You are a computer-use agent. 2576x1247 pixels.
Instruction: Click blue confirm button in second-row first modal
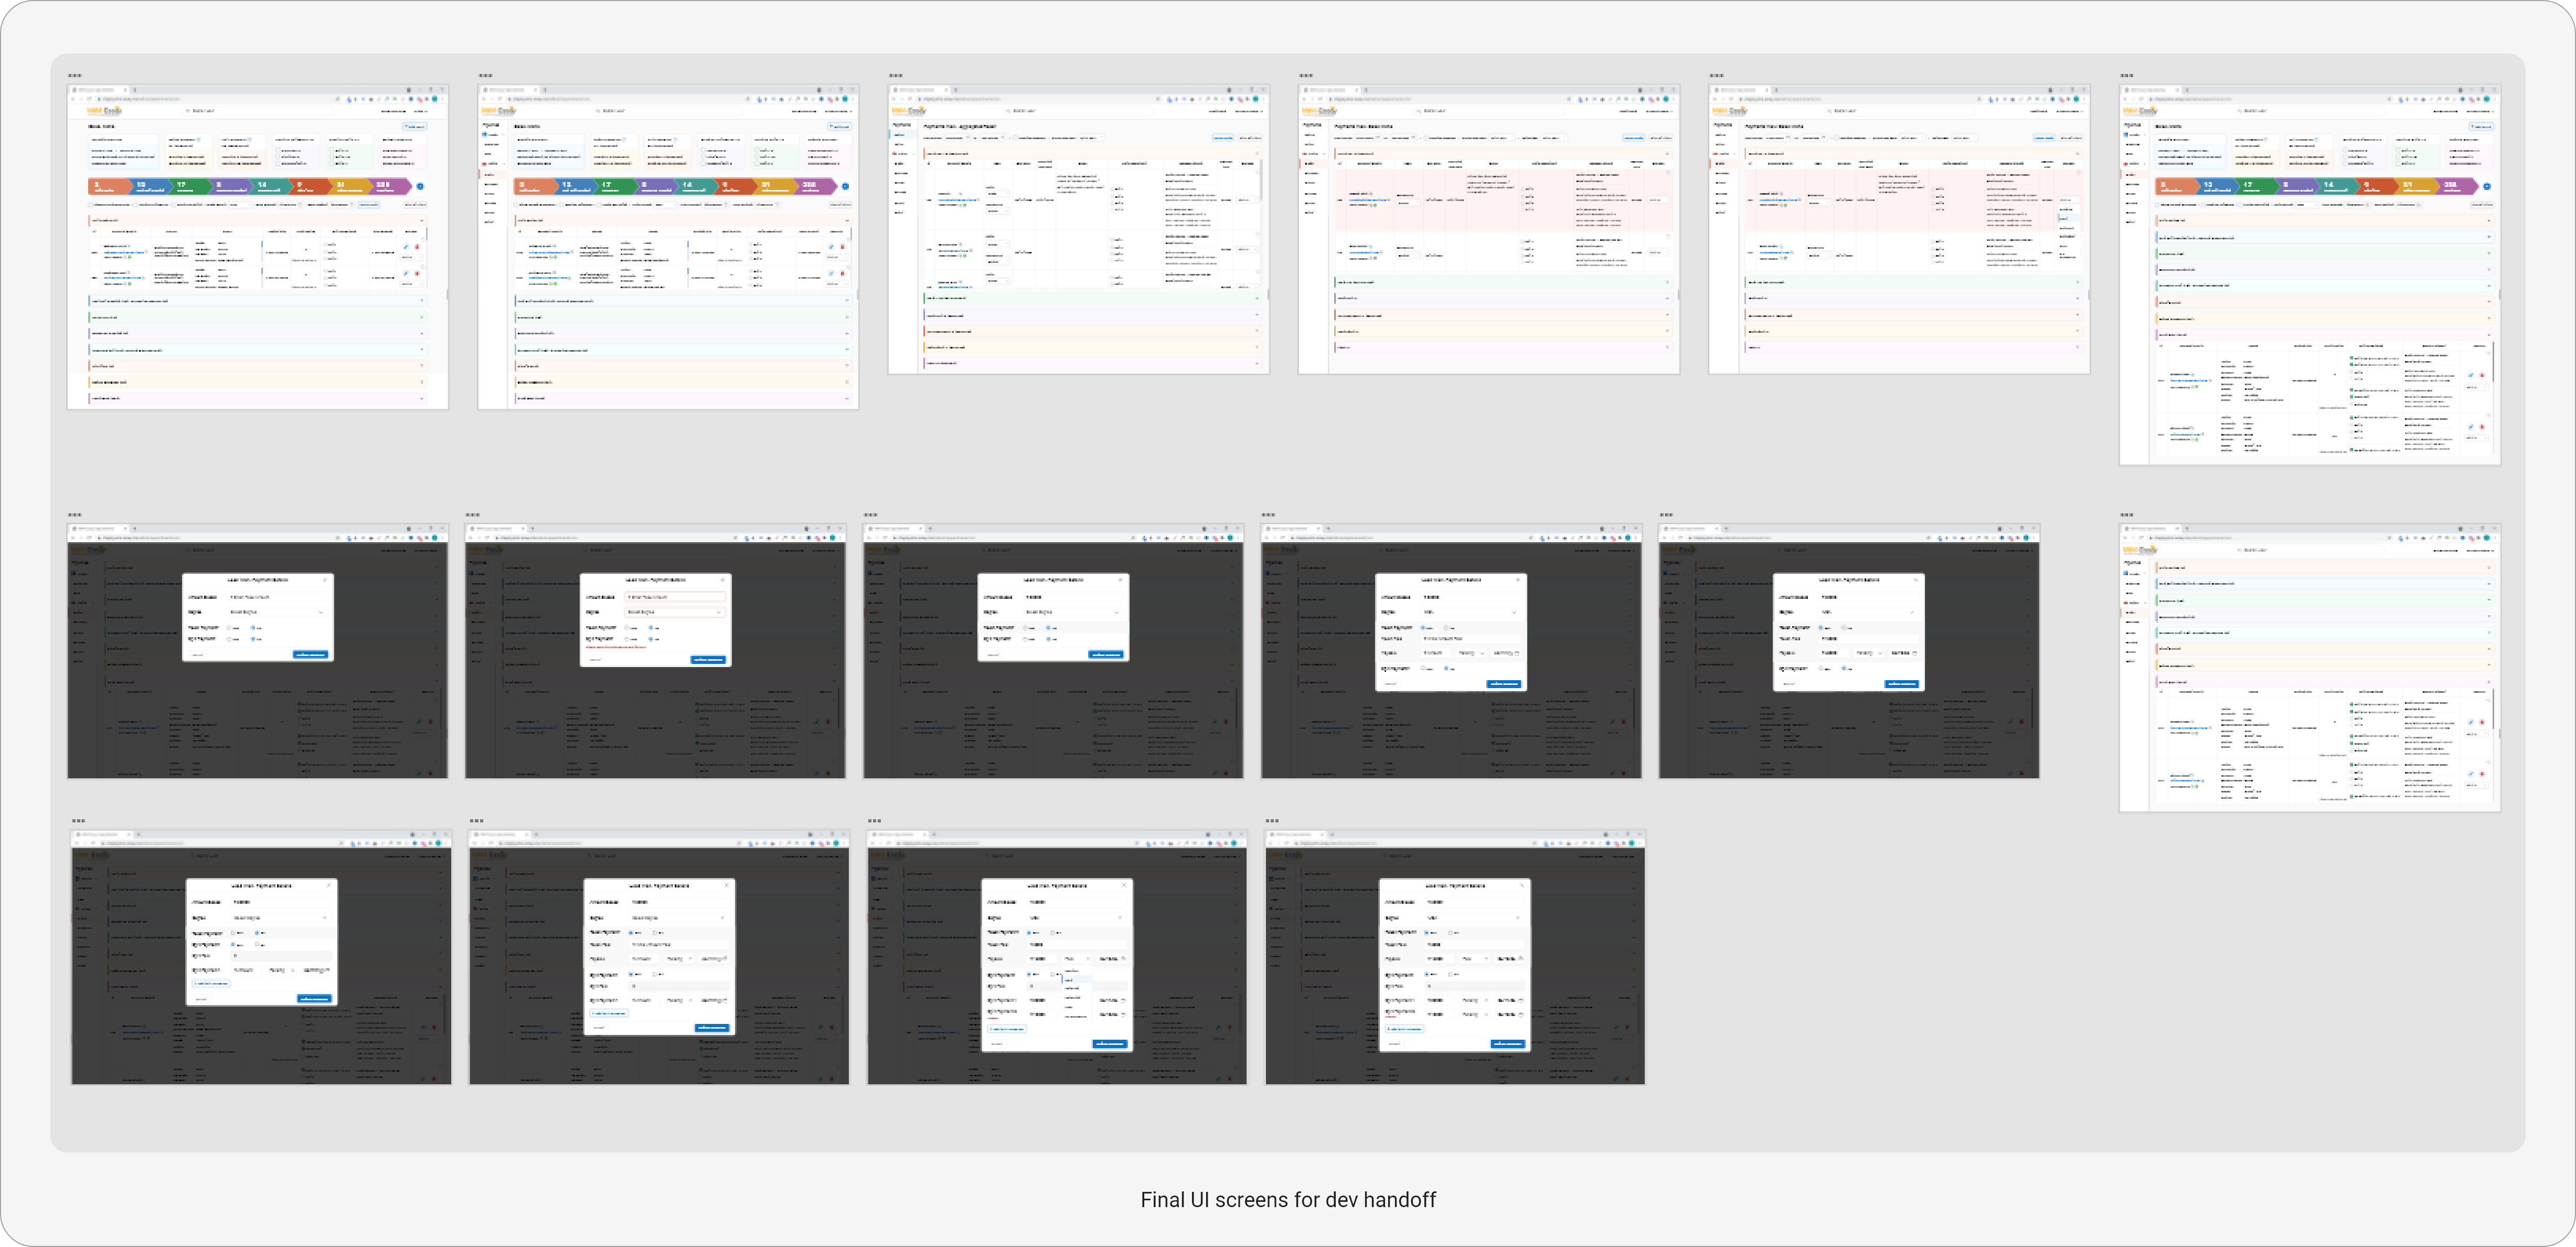coord(310,654)
